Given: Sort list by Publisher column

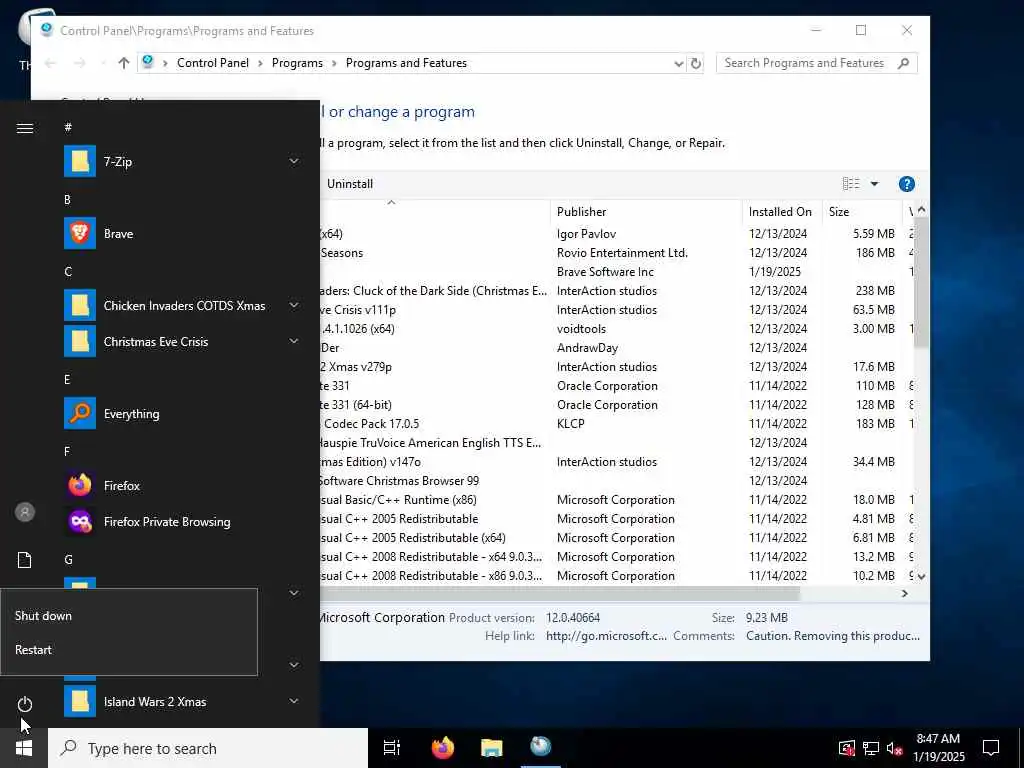Looking at the screenshot, I should tap(646, 212).
